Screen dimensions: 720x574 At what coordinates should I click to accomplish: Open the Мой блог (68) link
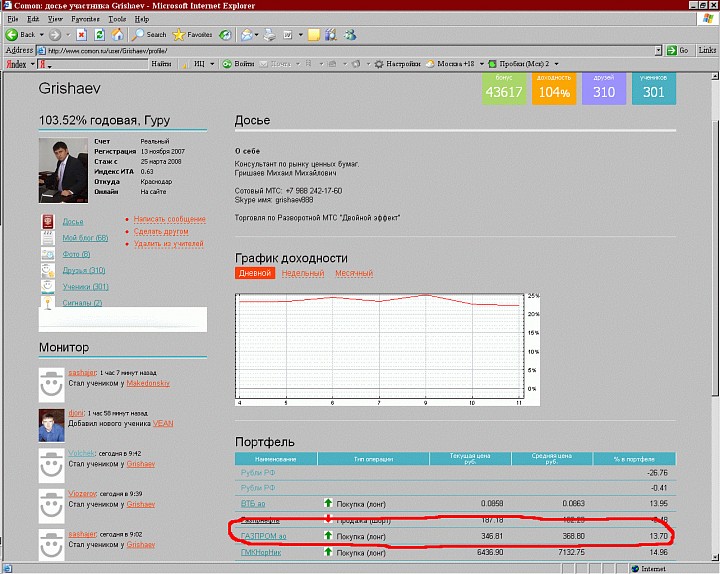[85, 238]
